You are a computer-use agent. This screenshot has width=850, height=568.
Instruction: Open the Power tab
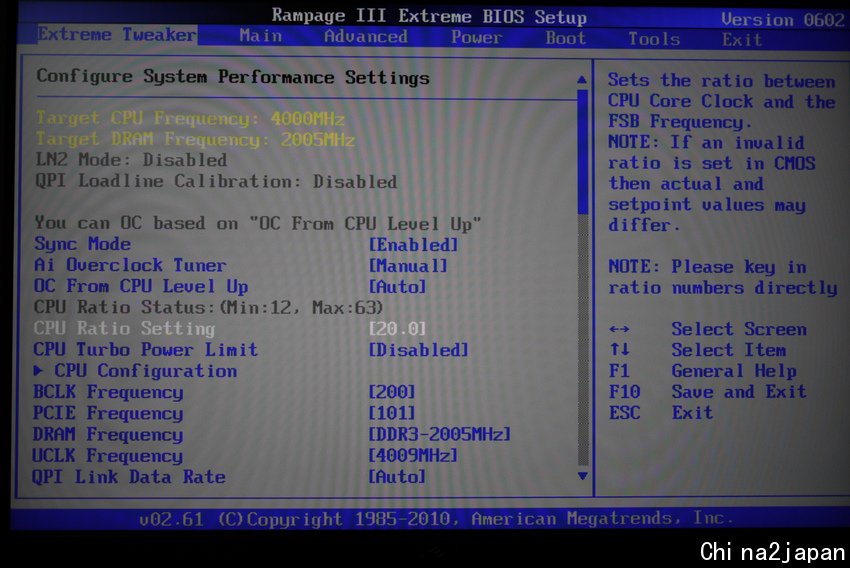[x=476, y=37]
